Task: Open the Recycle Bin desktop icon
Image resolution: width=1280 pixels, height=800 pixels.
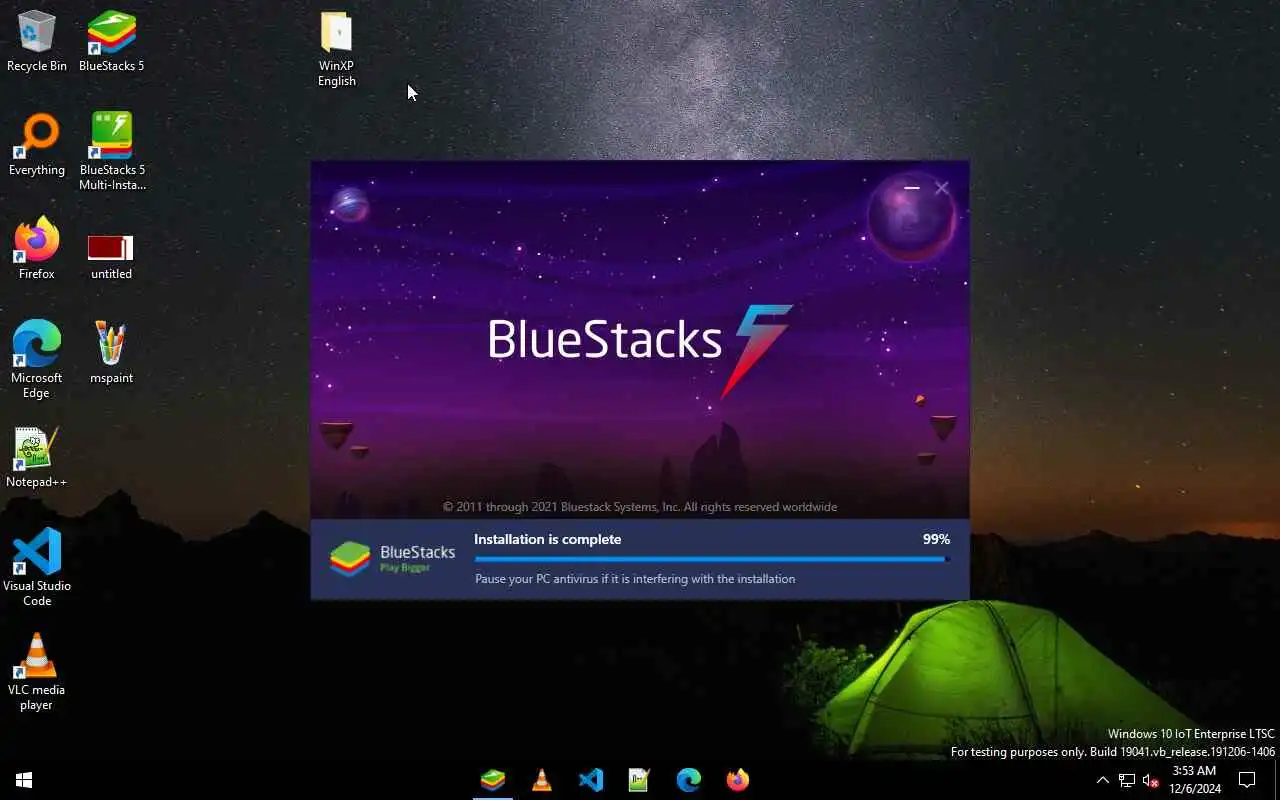Action: tap(37, 42)
